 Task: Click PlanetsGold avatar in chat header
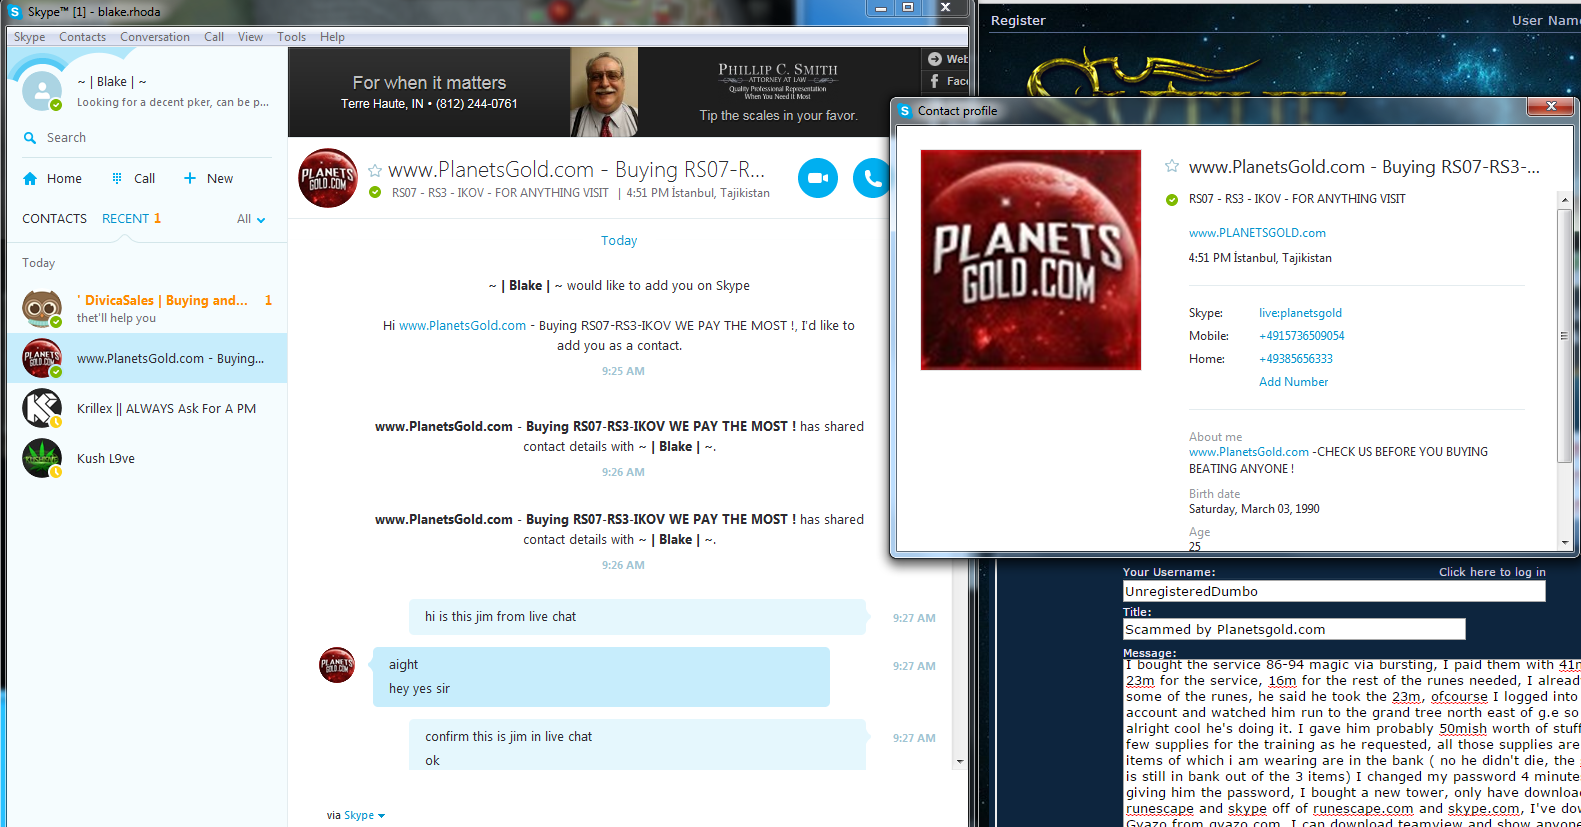click(328, 178)
